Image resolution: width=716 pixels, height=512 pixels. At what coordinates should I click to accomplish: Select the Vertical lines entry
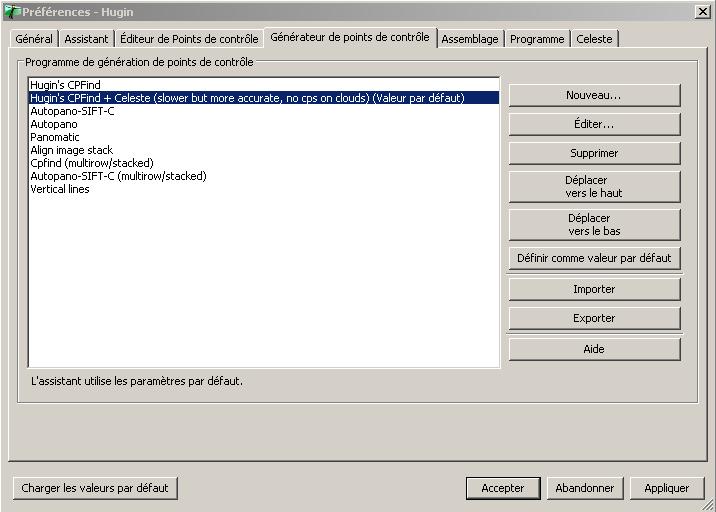pyautogui.click(x=264, y=189)
